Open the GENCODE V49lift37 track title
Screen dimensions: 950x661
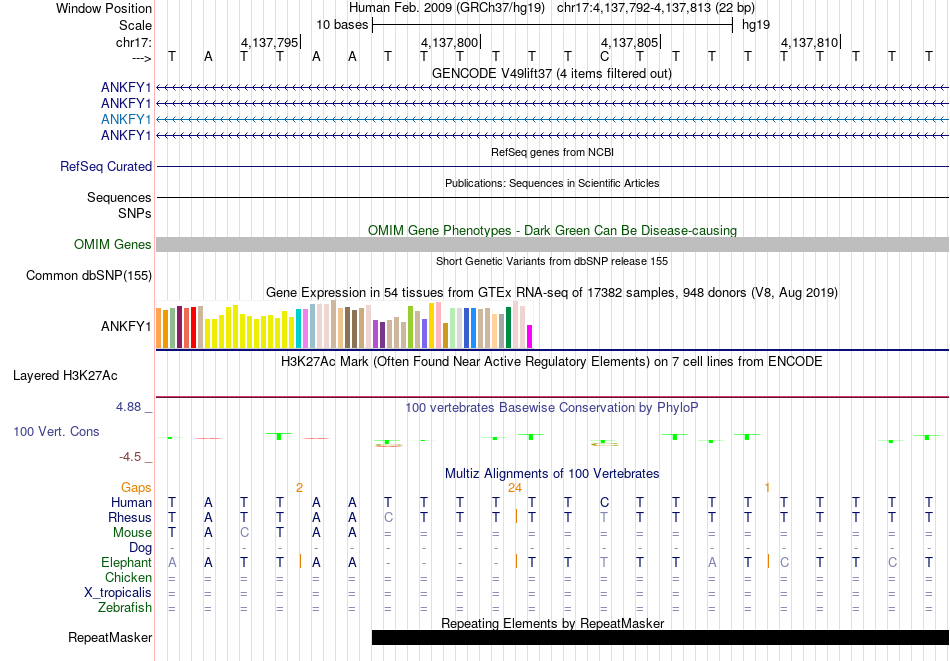552,73
